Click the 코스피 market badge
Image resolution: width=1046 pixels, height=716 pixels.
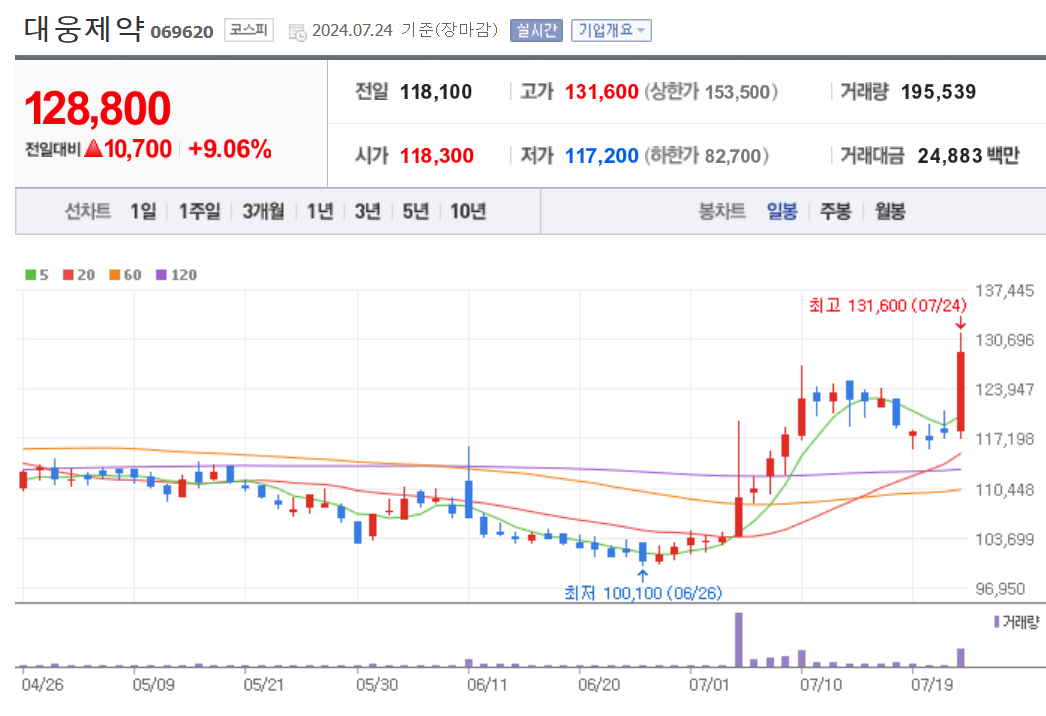click(249, 30)
